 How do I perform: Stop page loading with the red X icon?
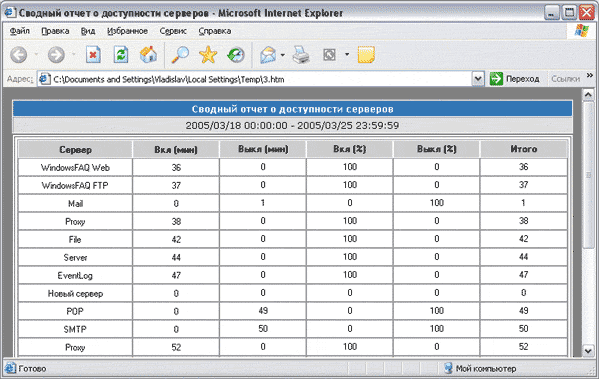[93, 55]
